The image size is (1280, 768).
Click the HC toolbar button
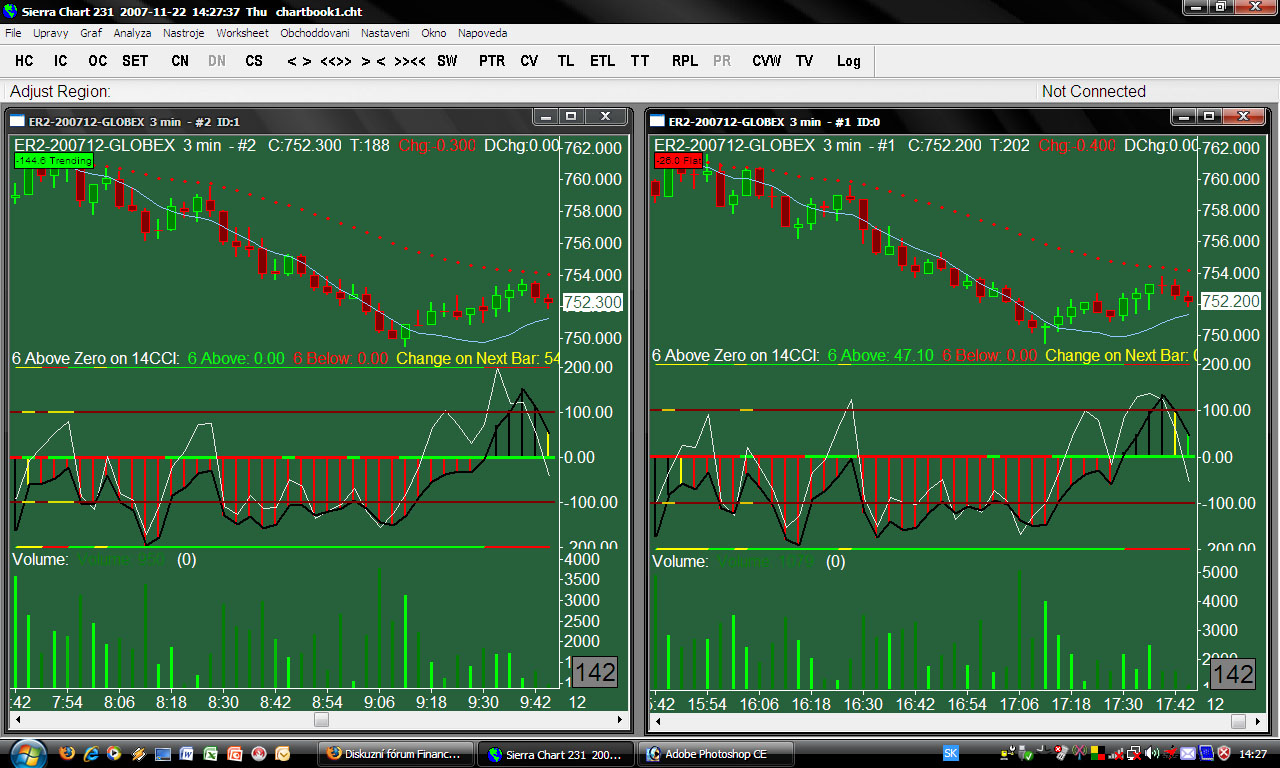point(24,61)
